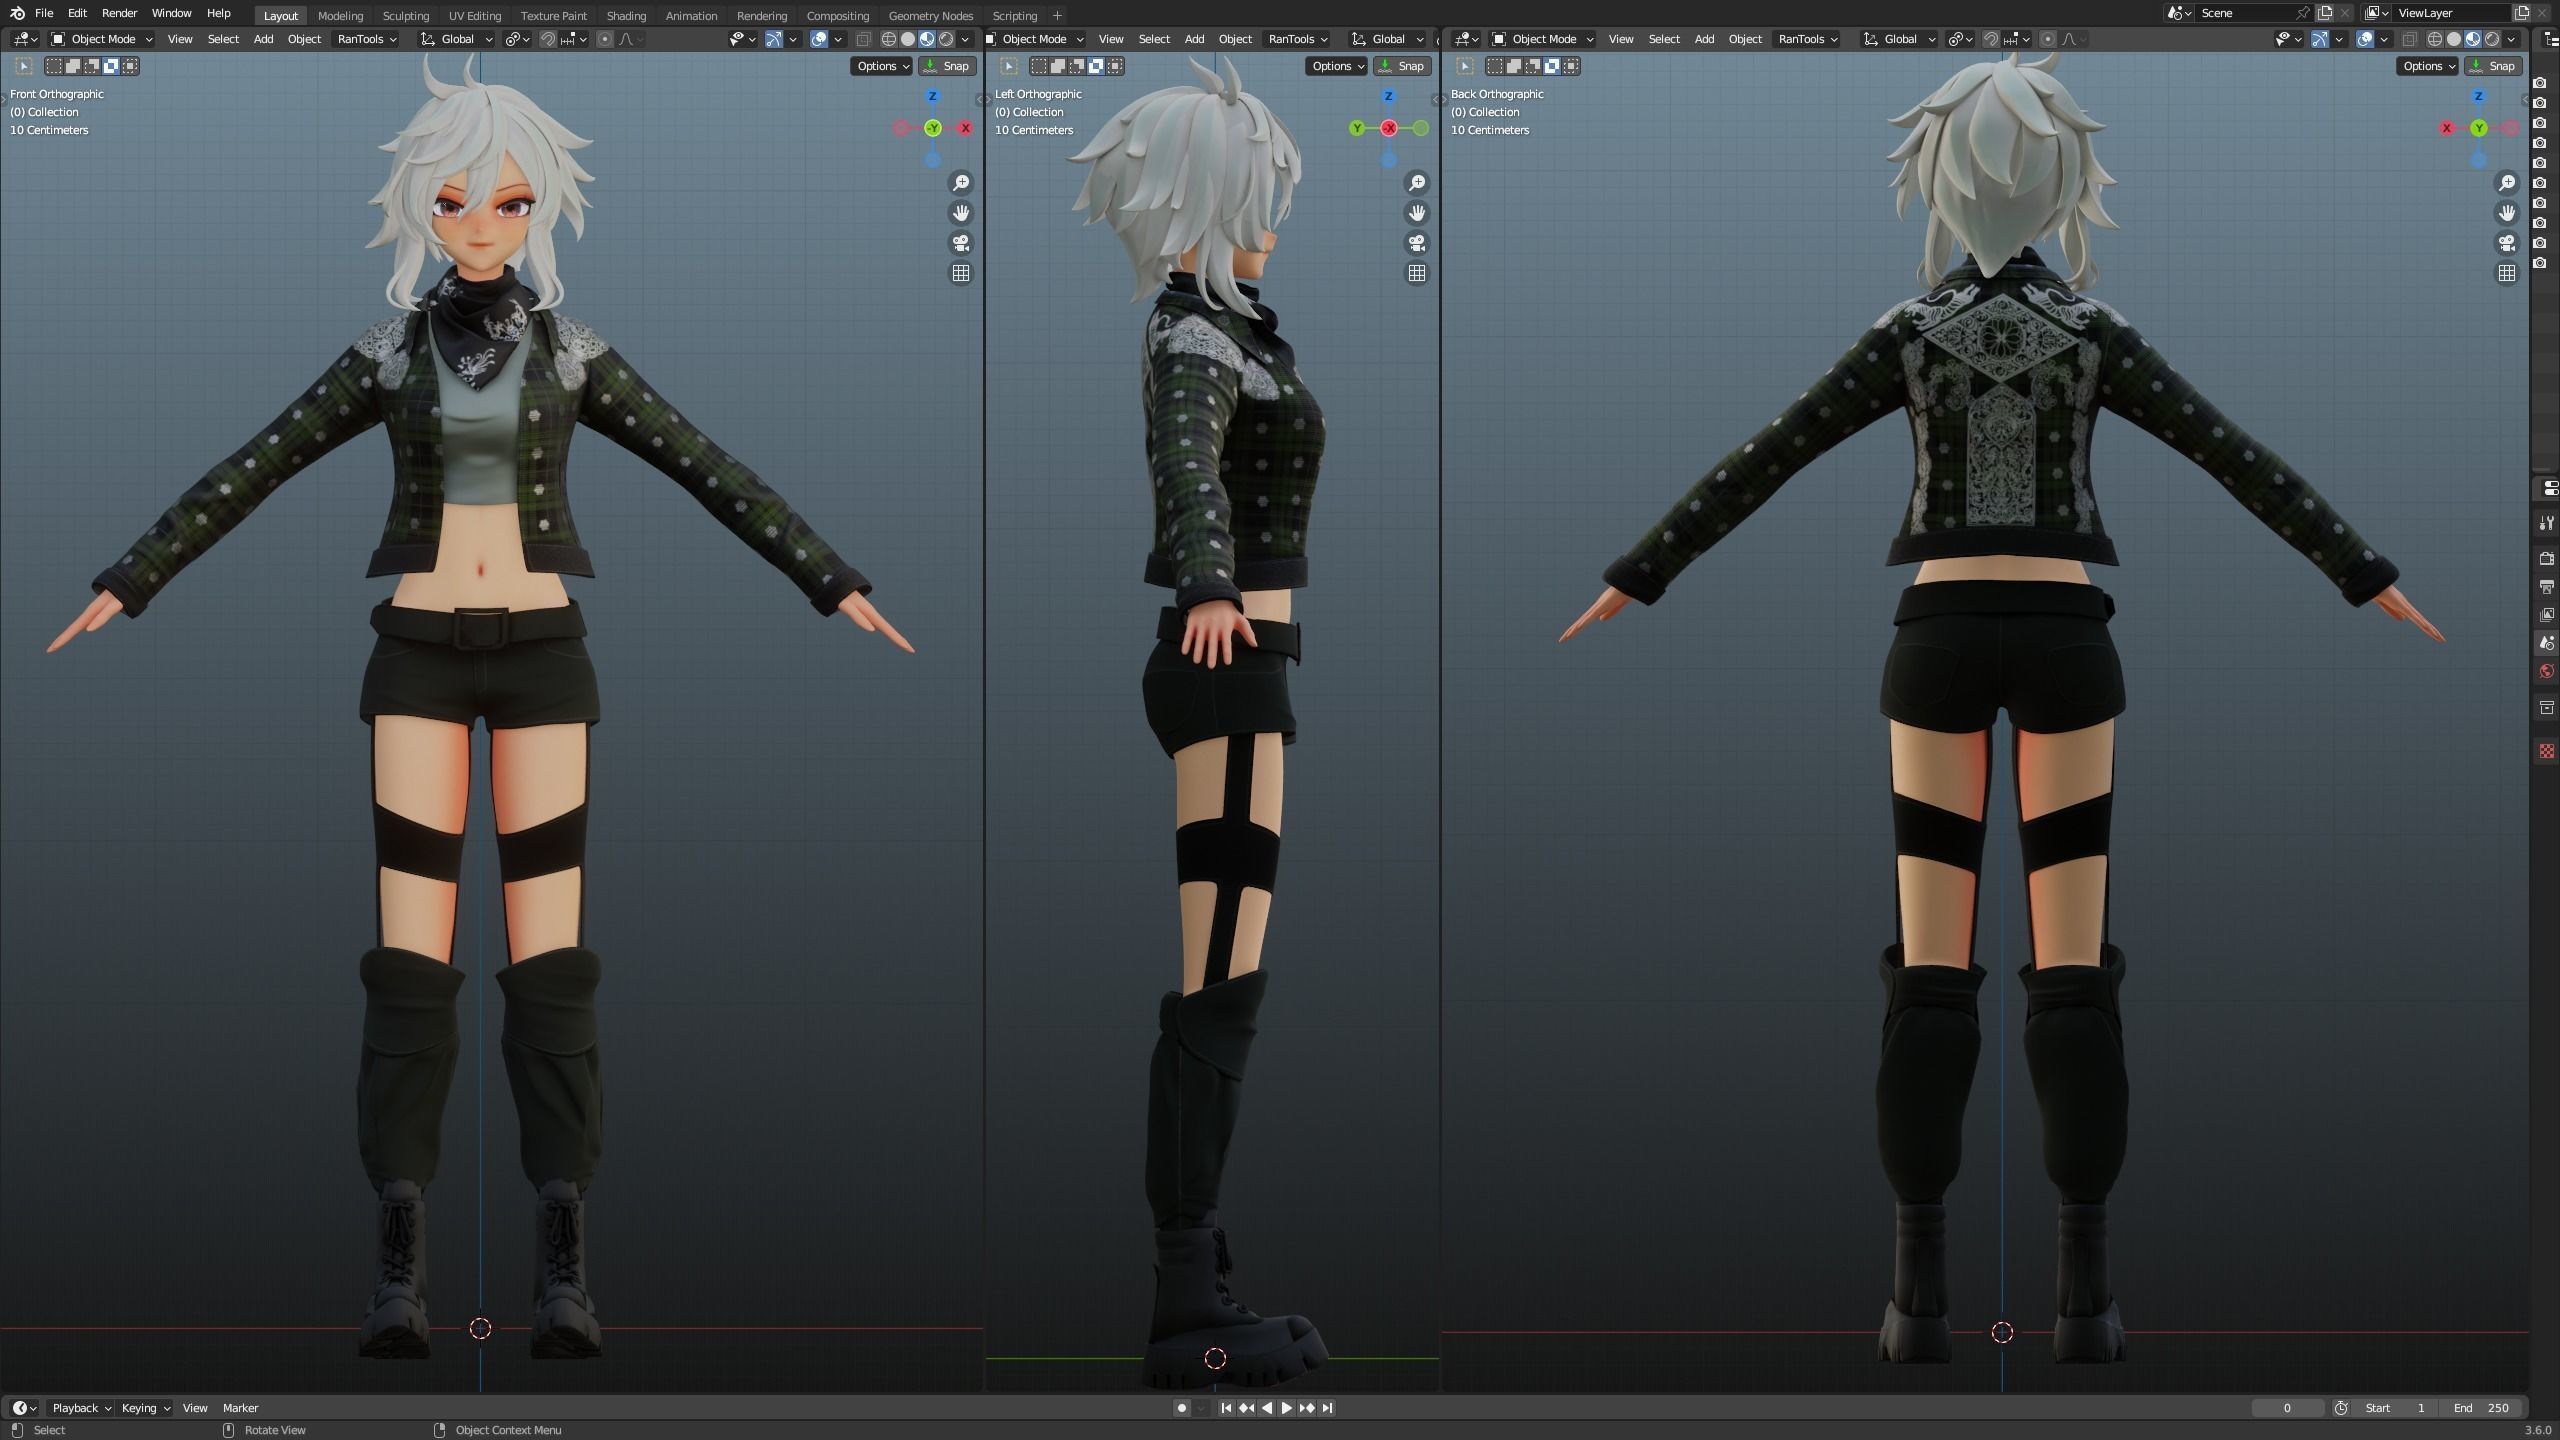Screen dimensions: 2560x1440
Task: Click the Y axis on the navigation gizmo
Action: click(x=932, y=128)
